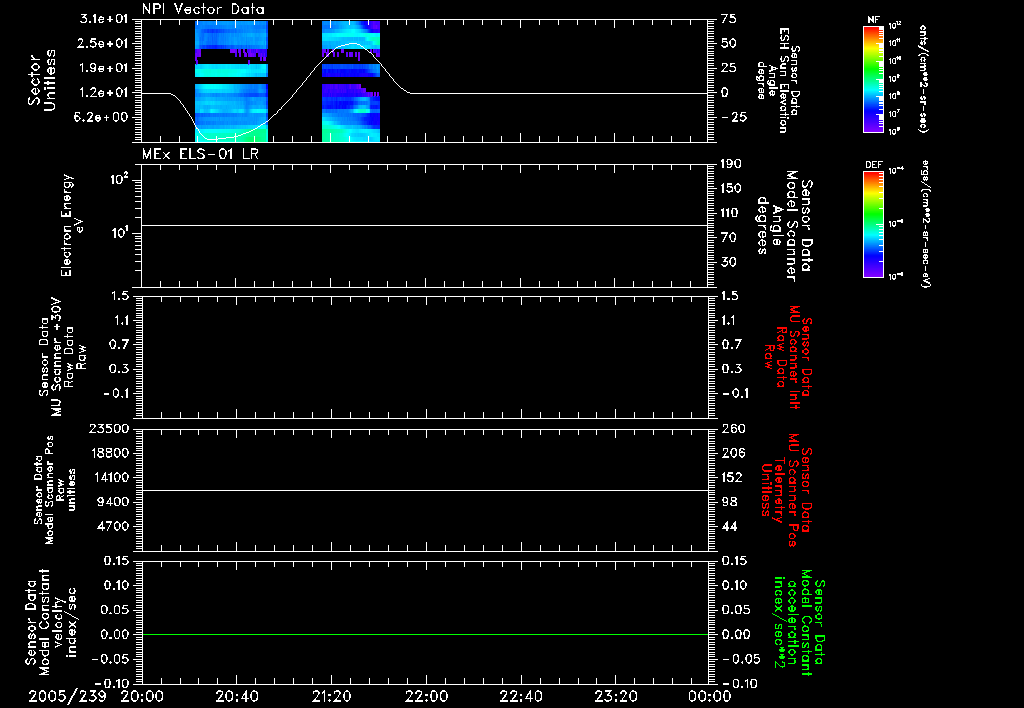Click the 22:00 time axis label
The width and height of the screenshot is (1024, 708).
coord(426,697)
